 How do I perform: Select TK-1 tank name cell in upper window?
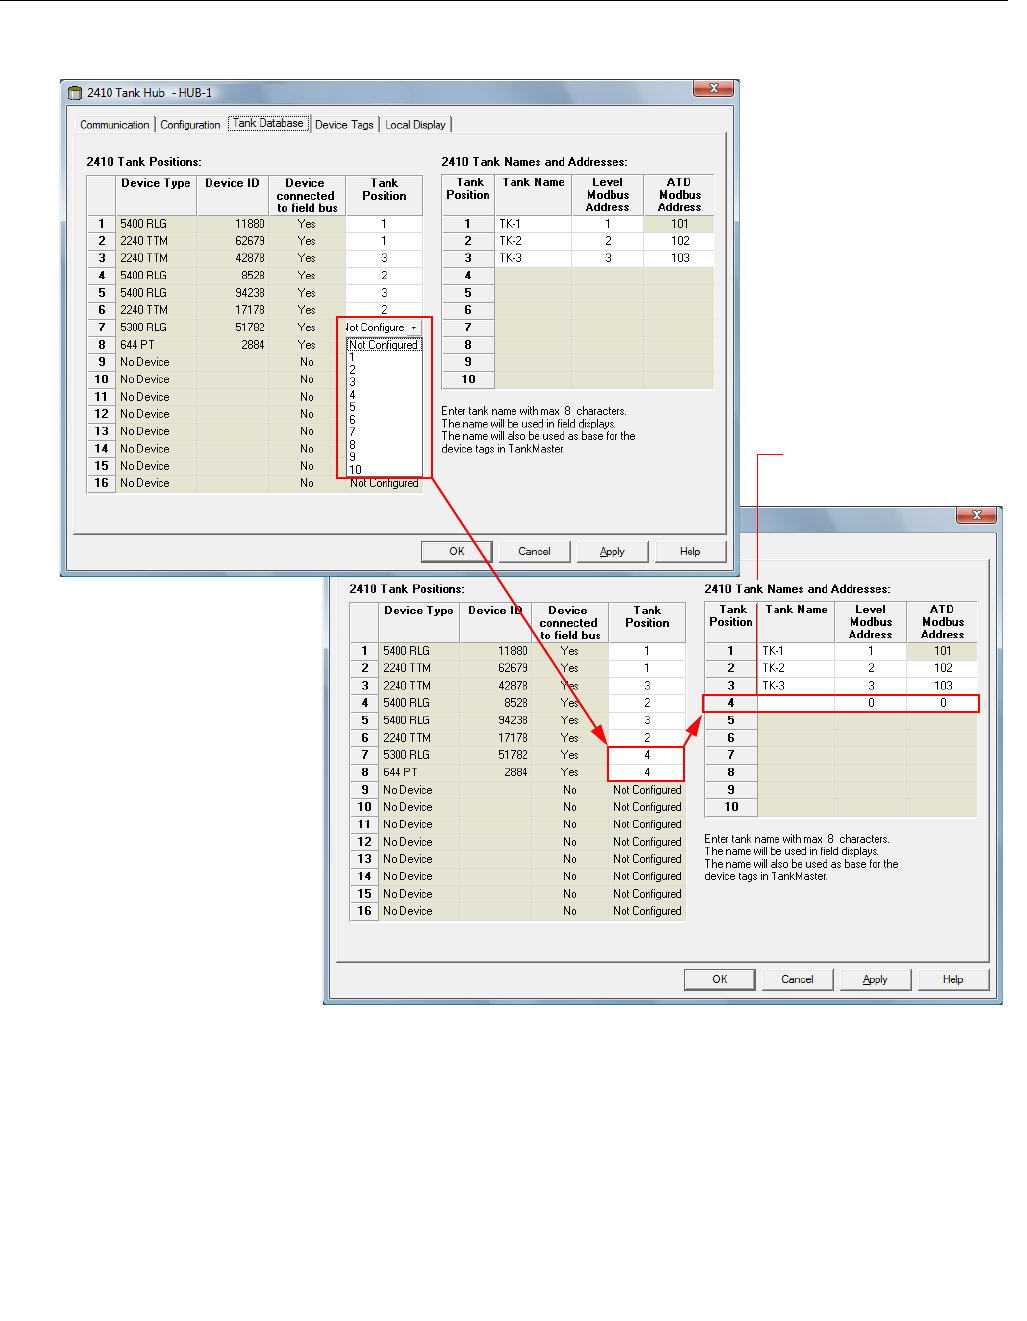(x=534, y=224)
